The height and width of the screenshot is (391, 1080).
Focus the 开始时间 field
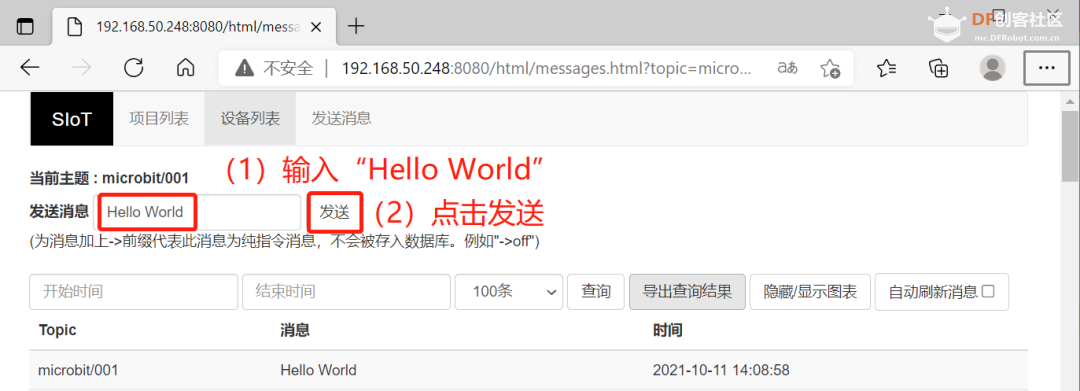[x=134, y=291]
